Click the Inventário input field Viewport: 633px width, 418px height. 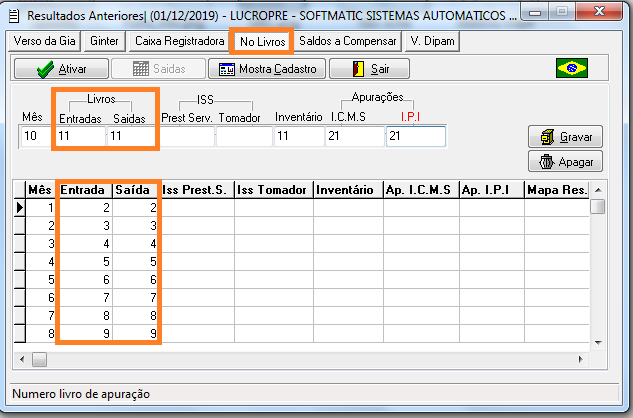(299, 136)
